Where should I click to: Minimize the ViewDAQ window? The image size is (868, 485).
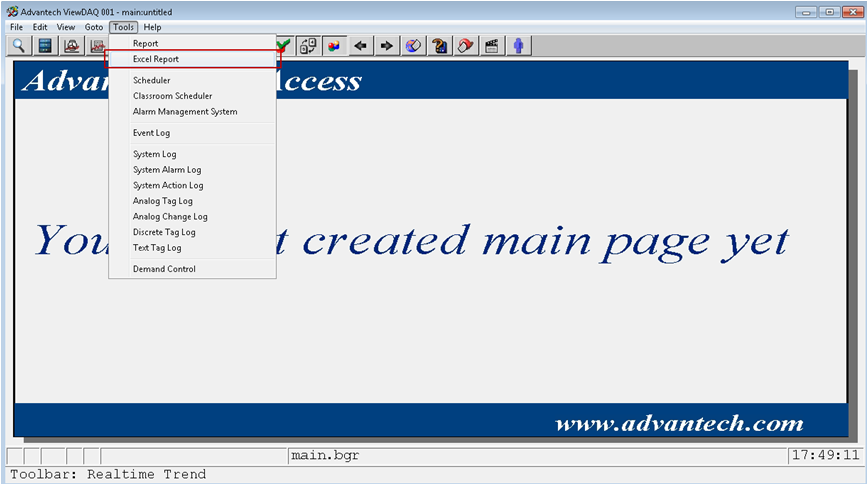click(x=806, y=12)
